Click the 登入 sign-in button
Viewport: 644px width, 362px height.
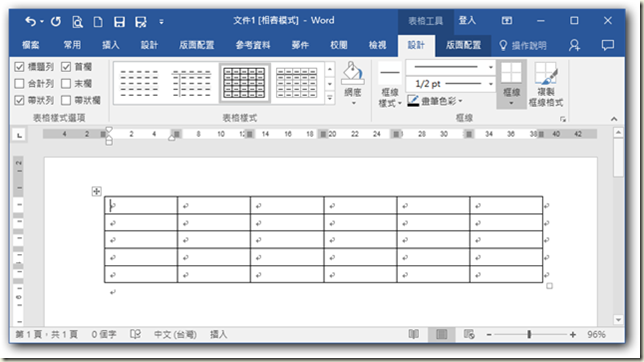pyautogui.click(x=467, y=21)
